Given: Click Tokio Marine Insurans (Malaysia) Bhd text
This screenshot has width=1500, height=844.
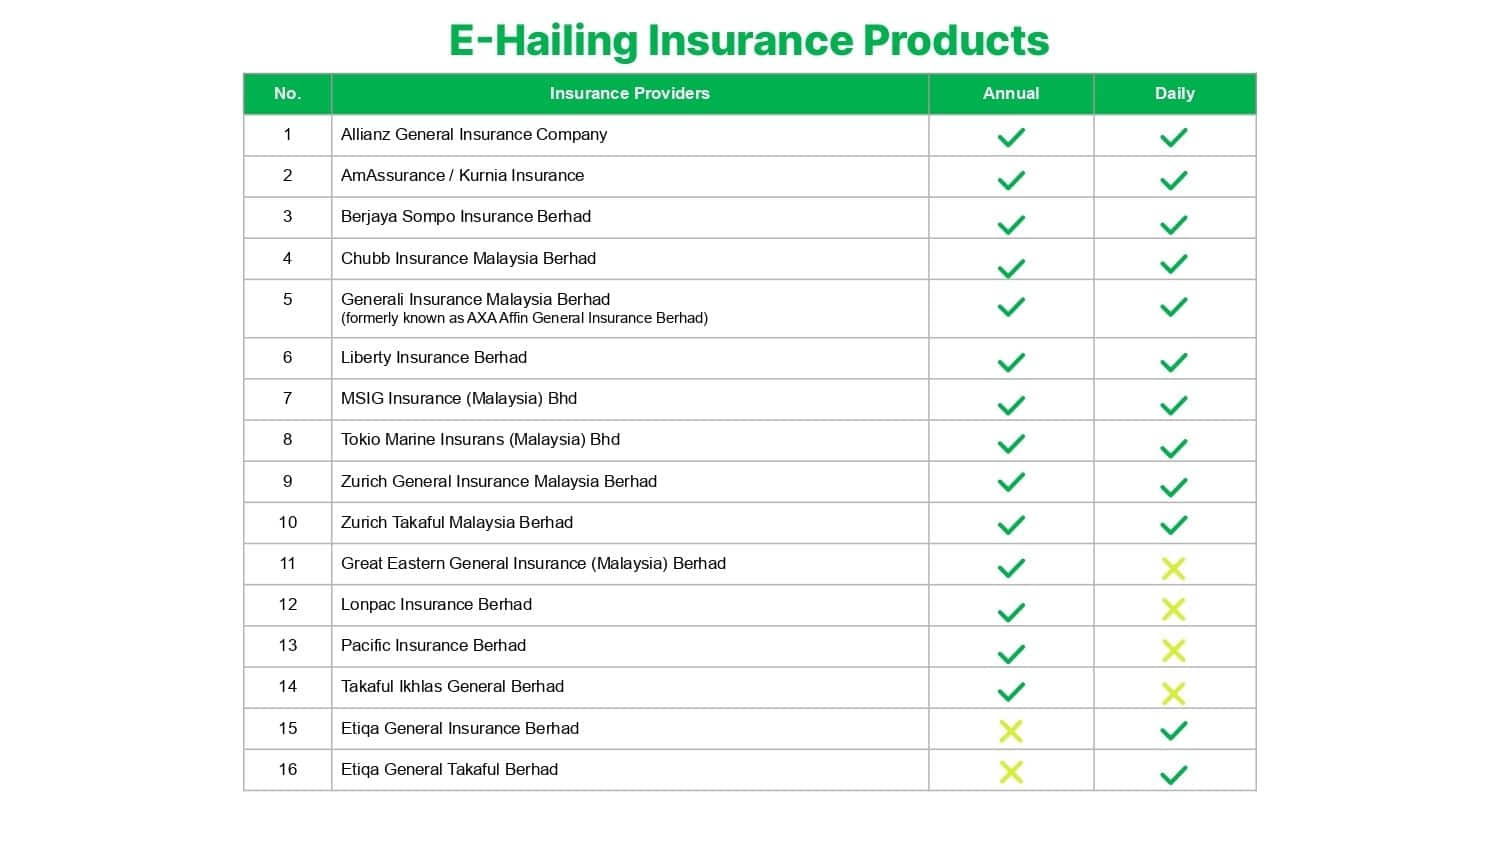Looking at the screenshot, I should coord(480,439).
